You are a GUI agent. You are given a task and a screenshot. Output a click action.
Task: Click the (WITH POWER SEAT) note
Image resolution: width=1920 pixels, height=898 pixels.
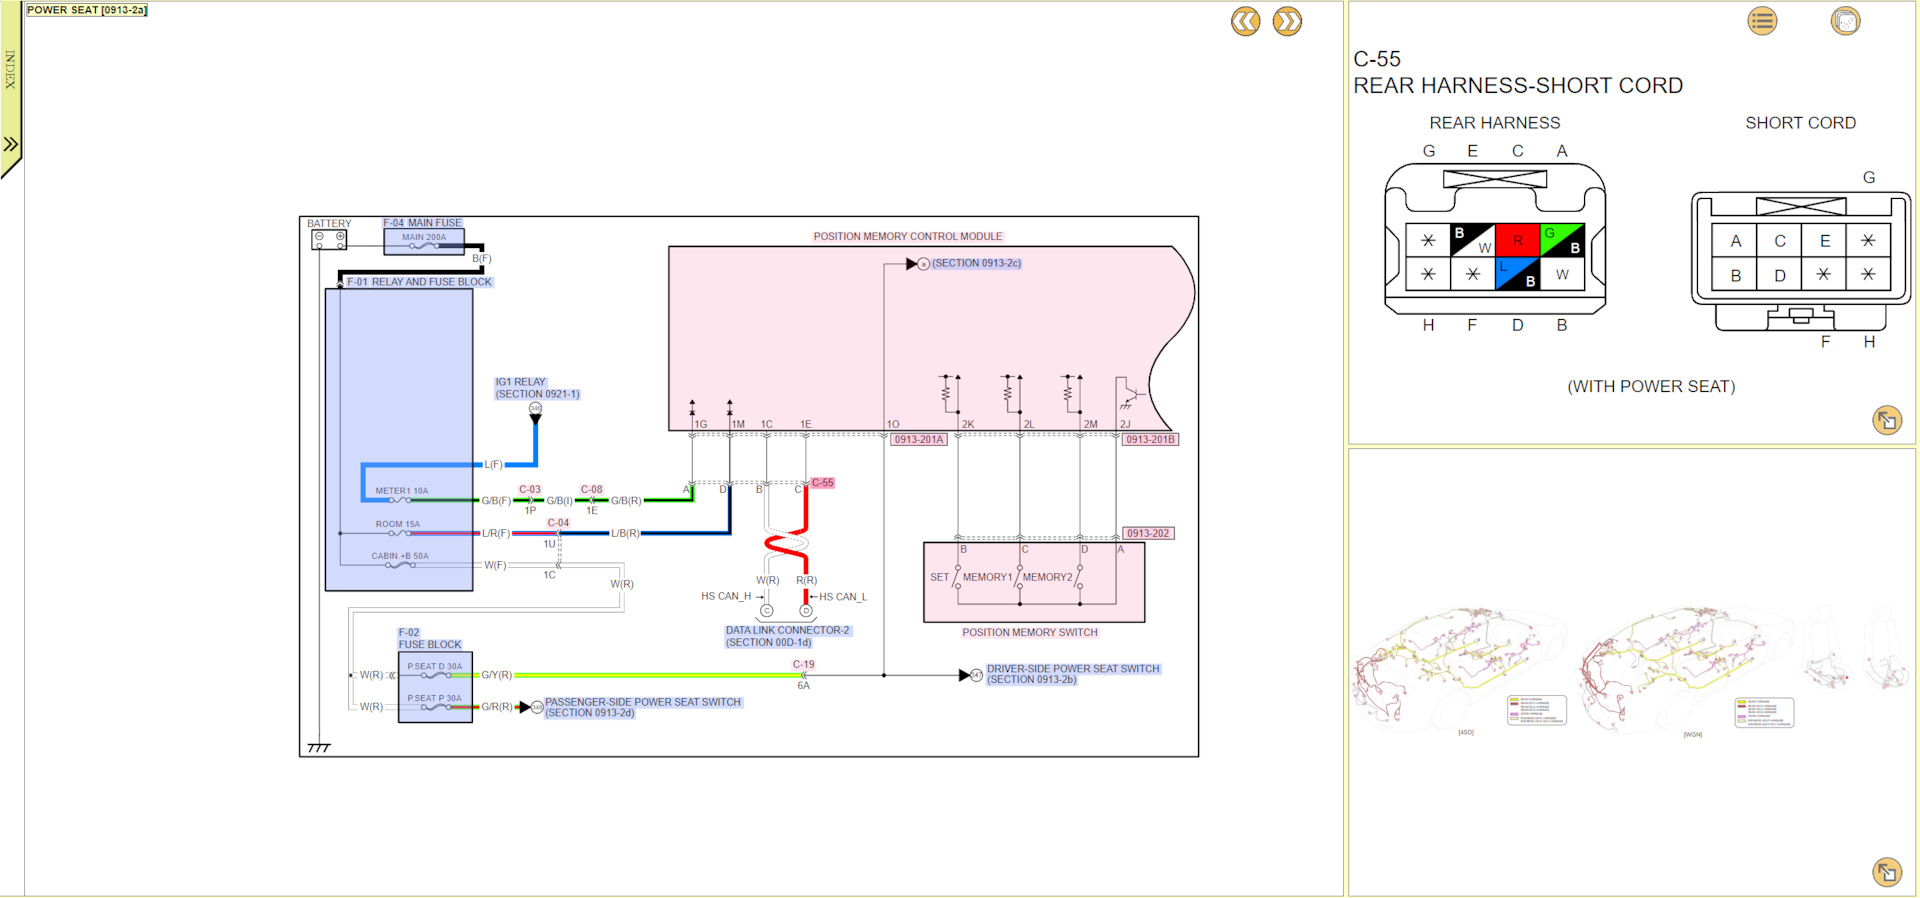[1651, 387]
